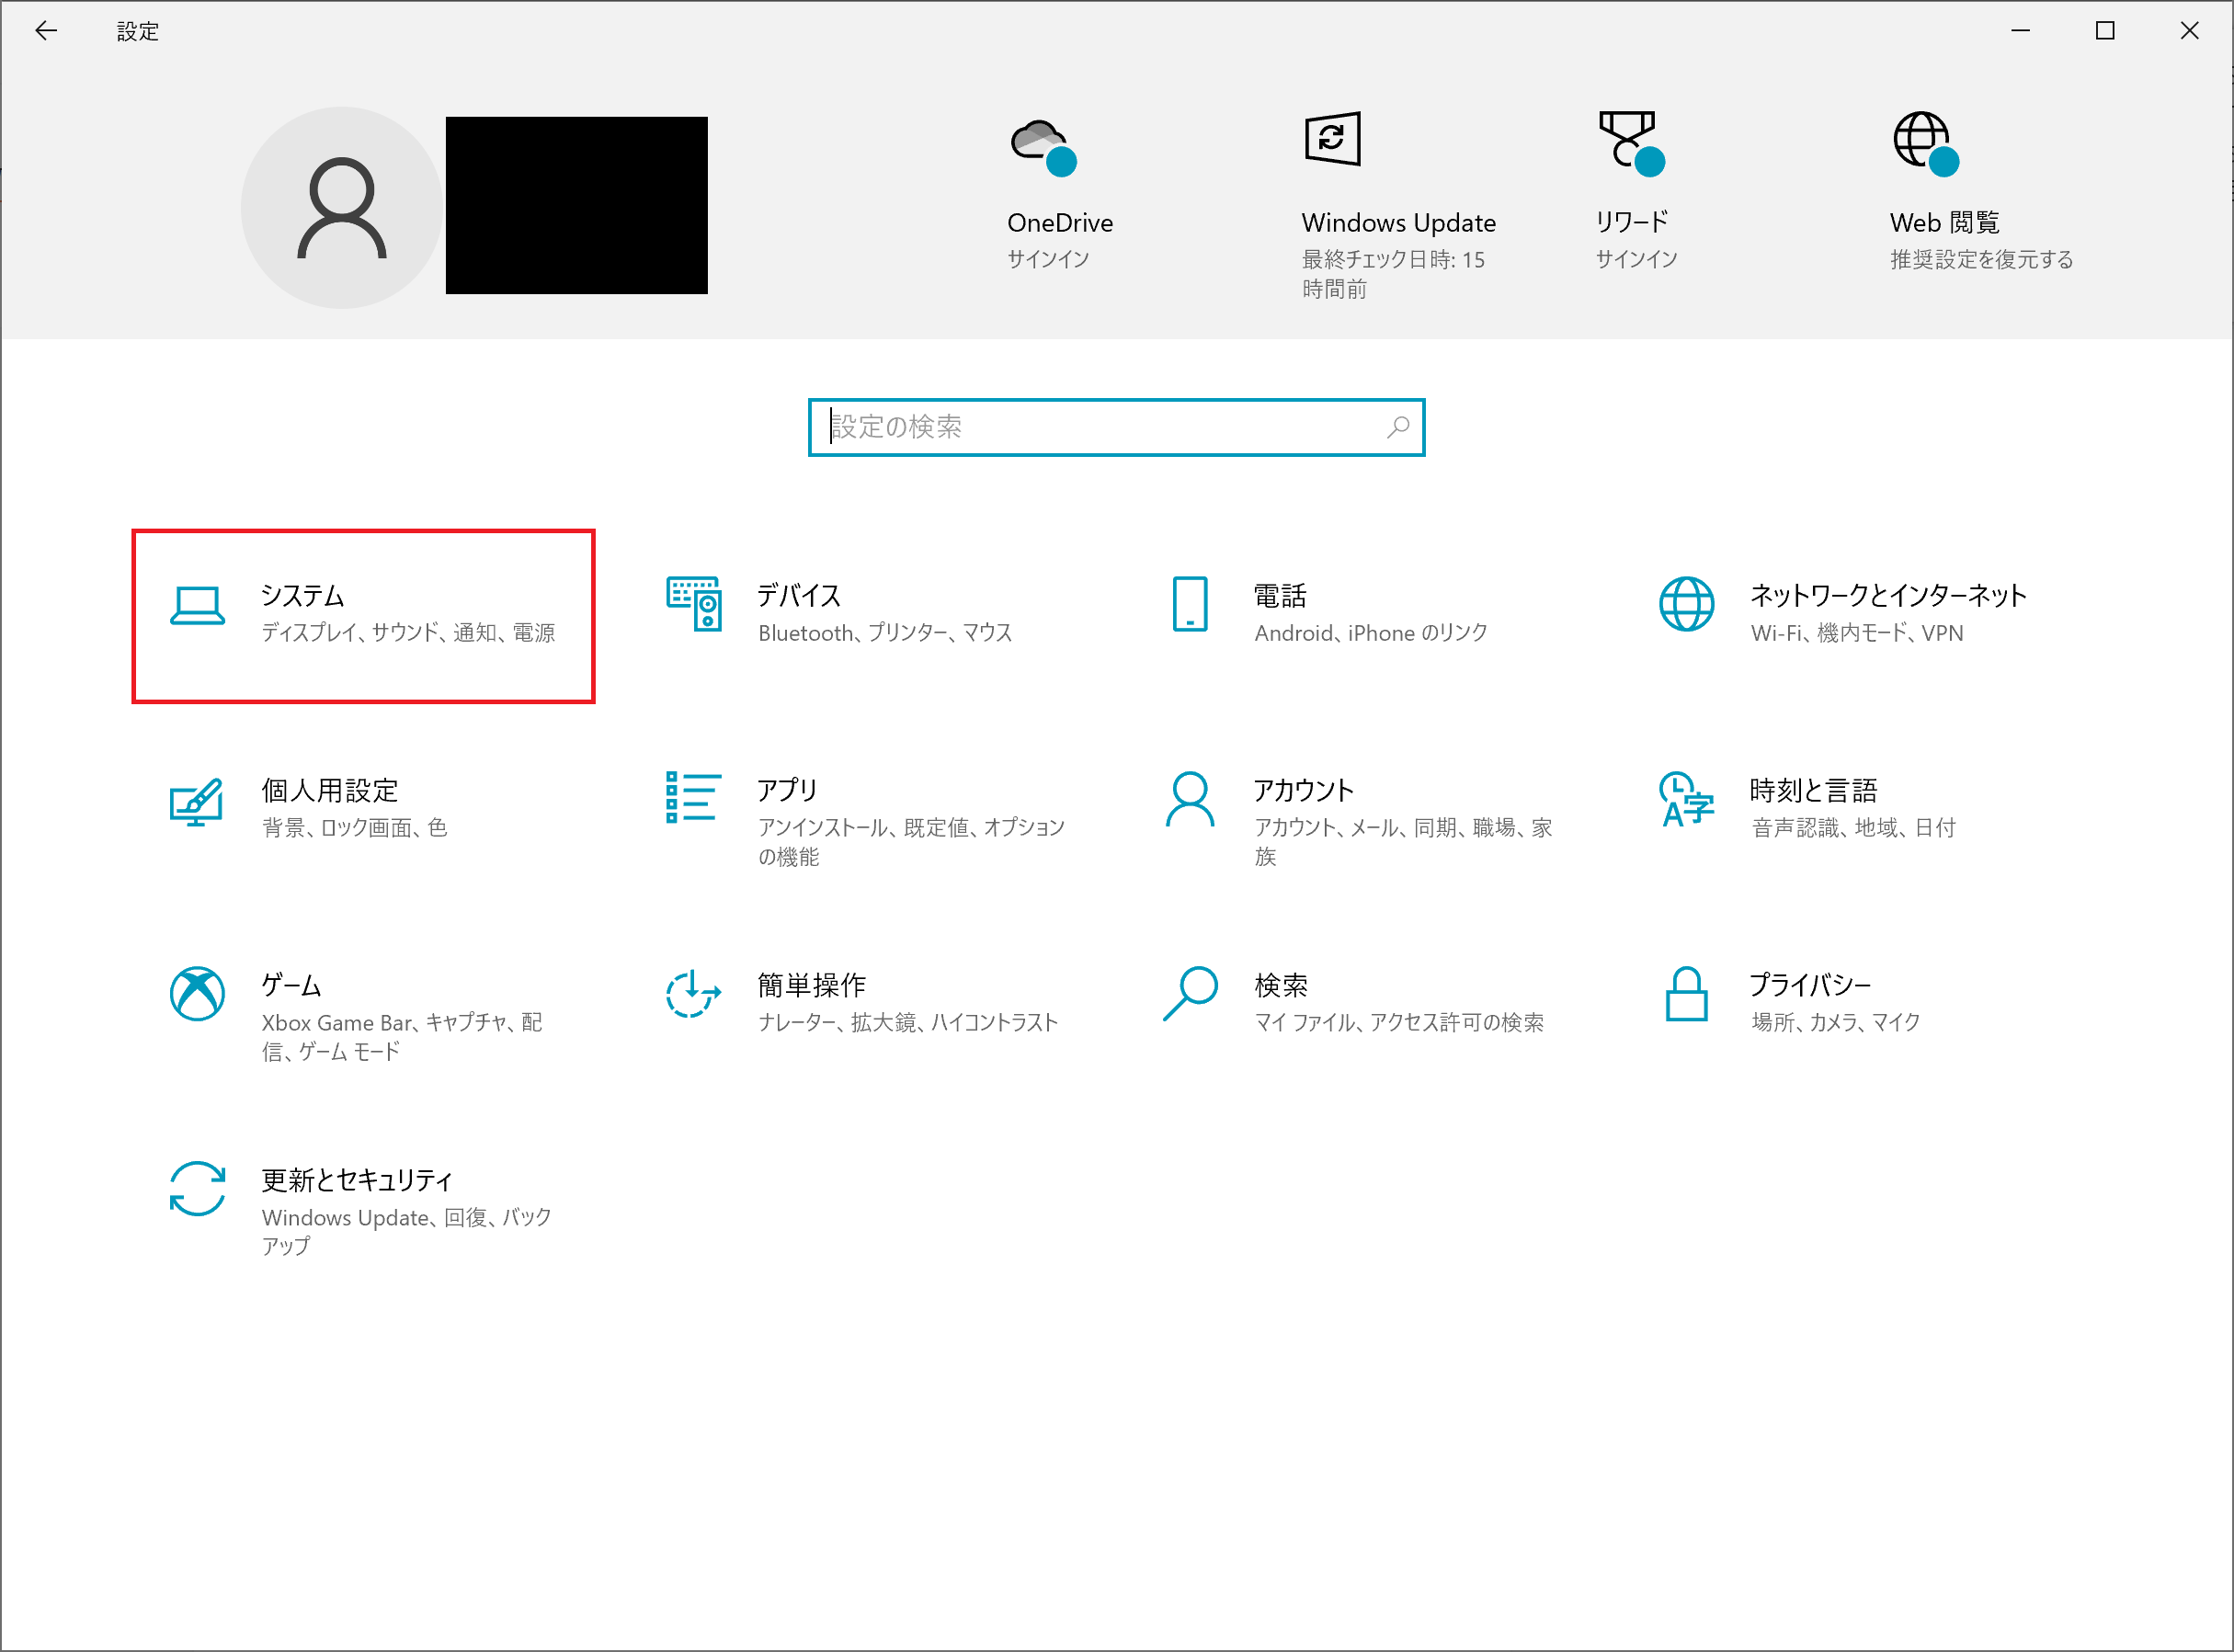The width and height of the screenshot is (2234, 1652).
Task: Open the システム category title
Action: [x=303, y=596]
